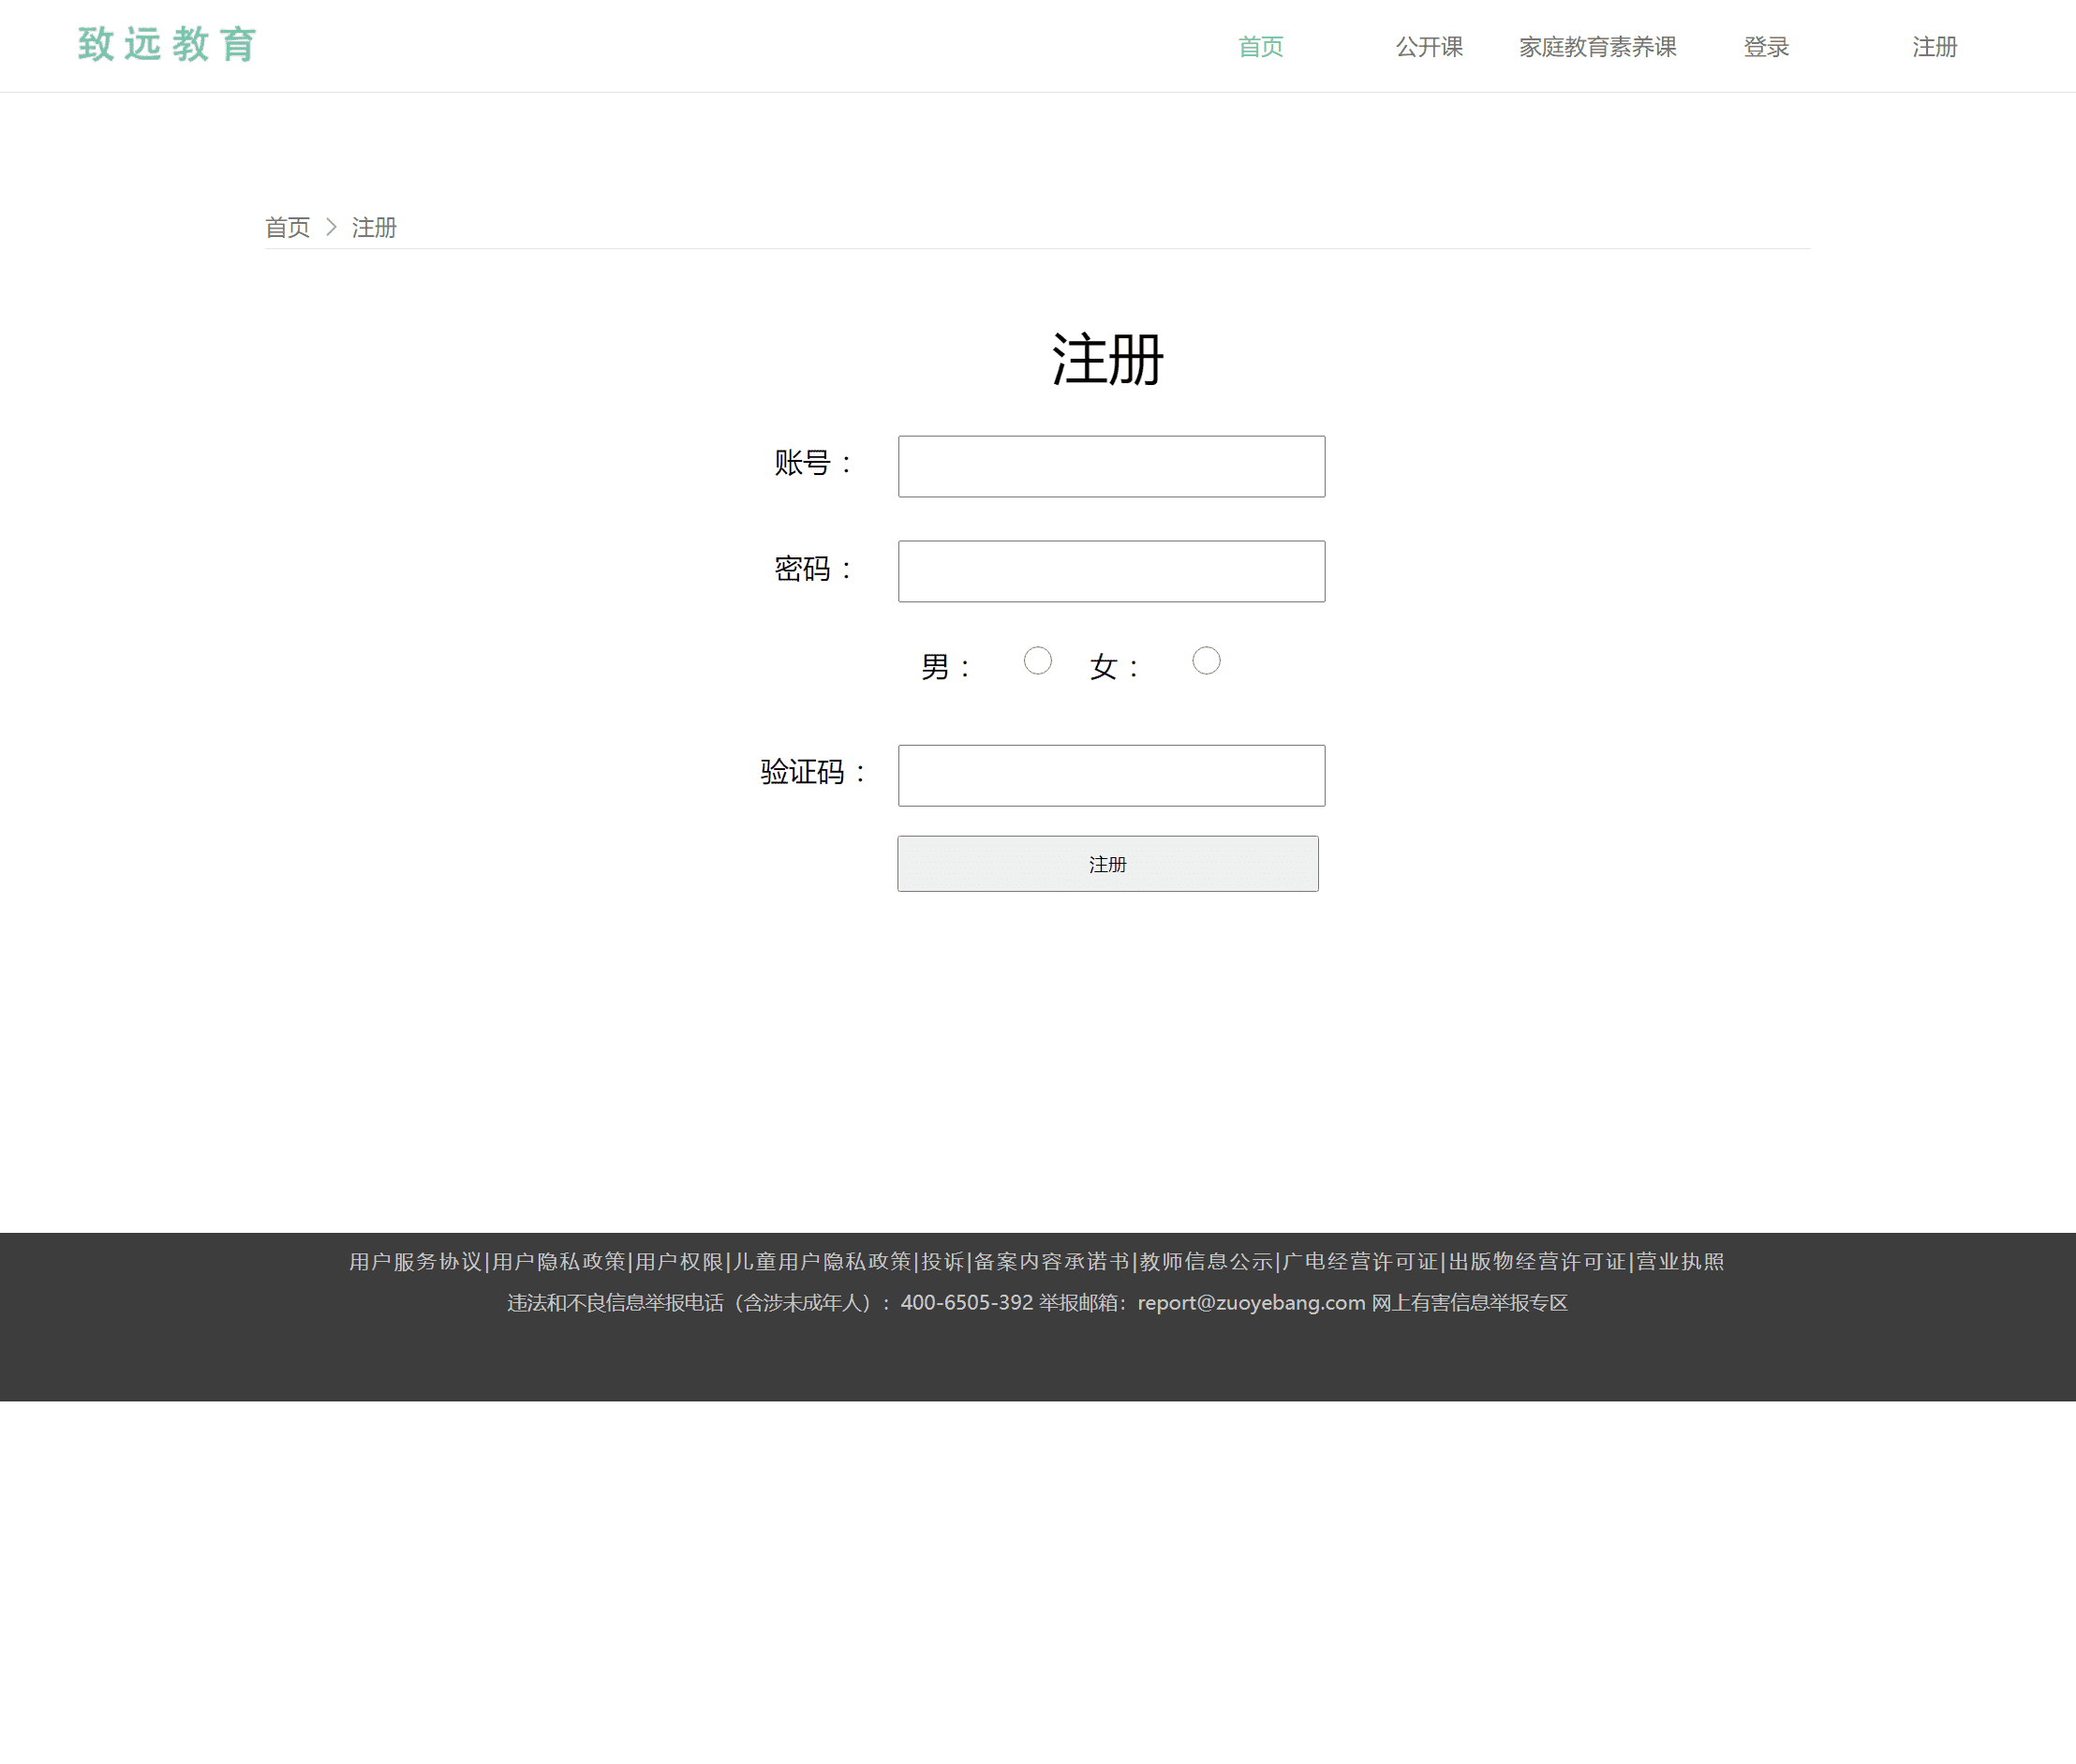Select the 女 radio button

(1206, 661)
